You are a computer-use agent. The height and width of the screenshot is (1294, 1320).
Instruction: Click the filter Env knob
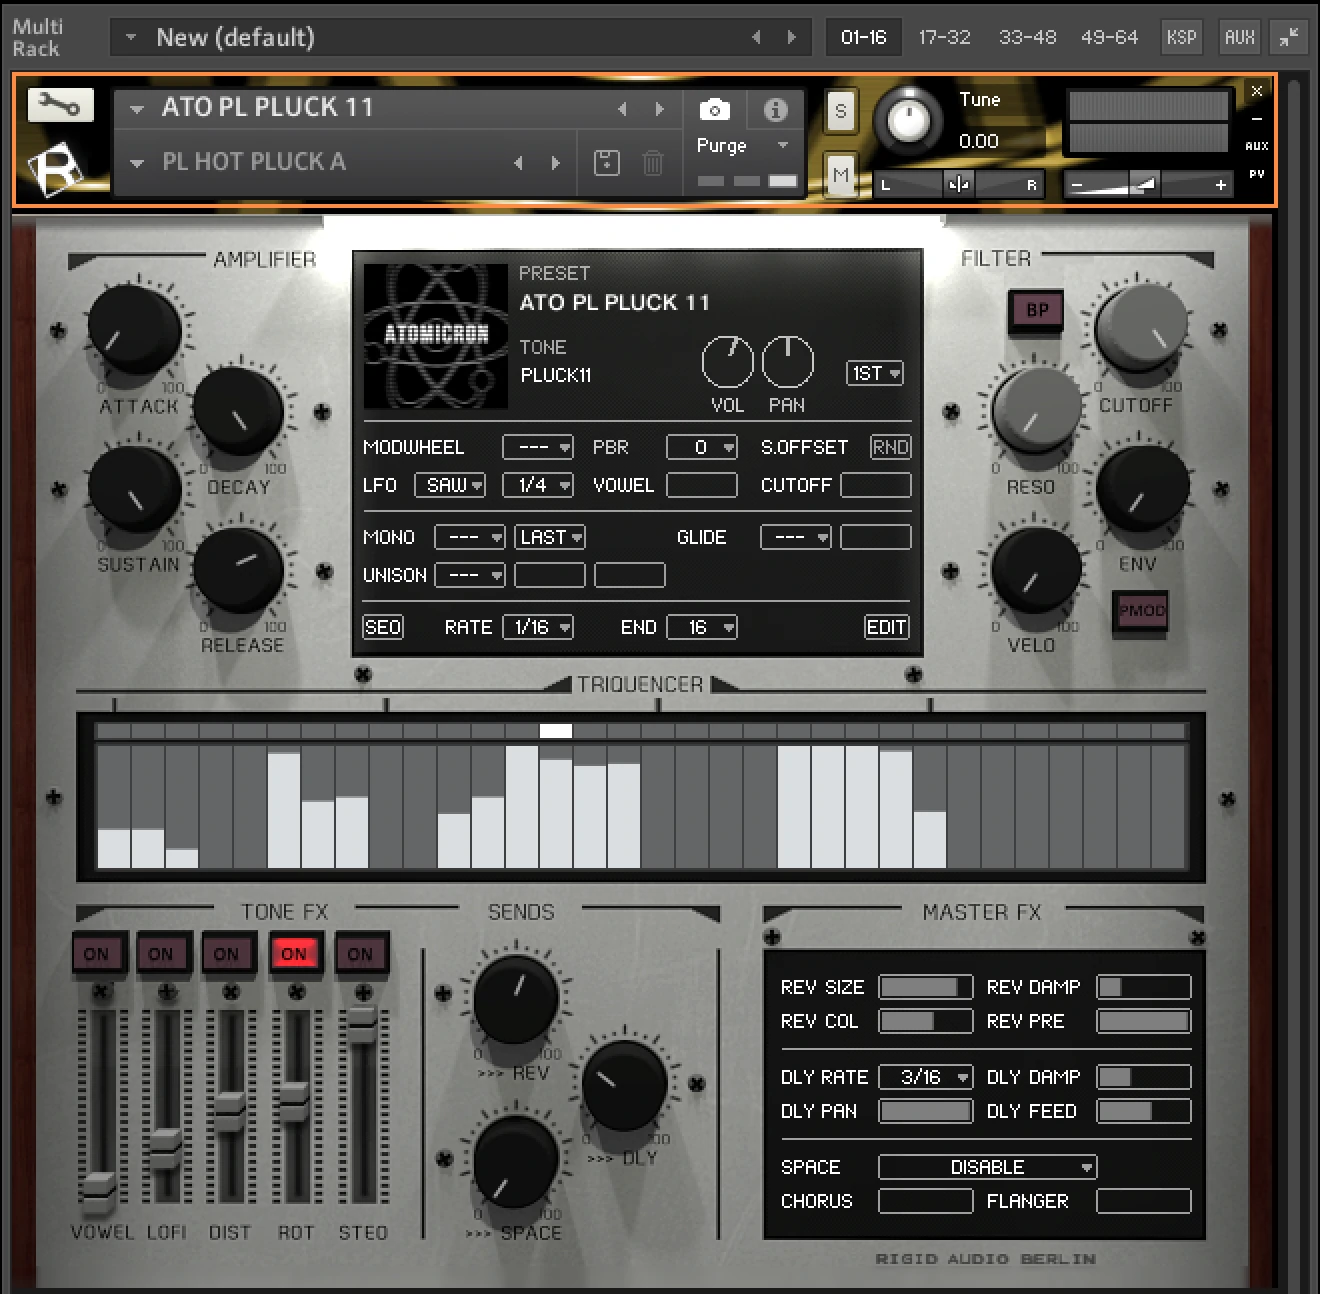(x=1141, y=490)
